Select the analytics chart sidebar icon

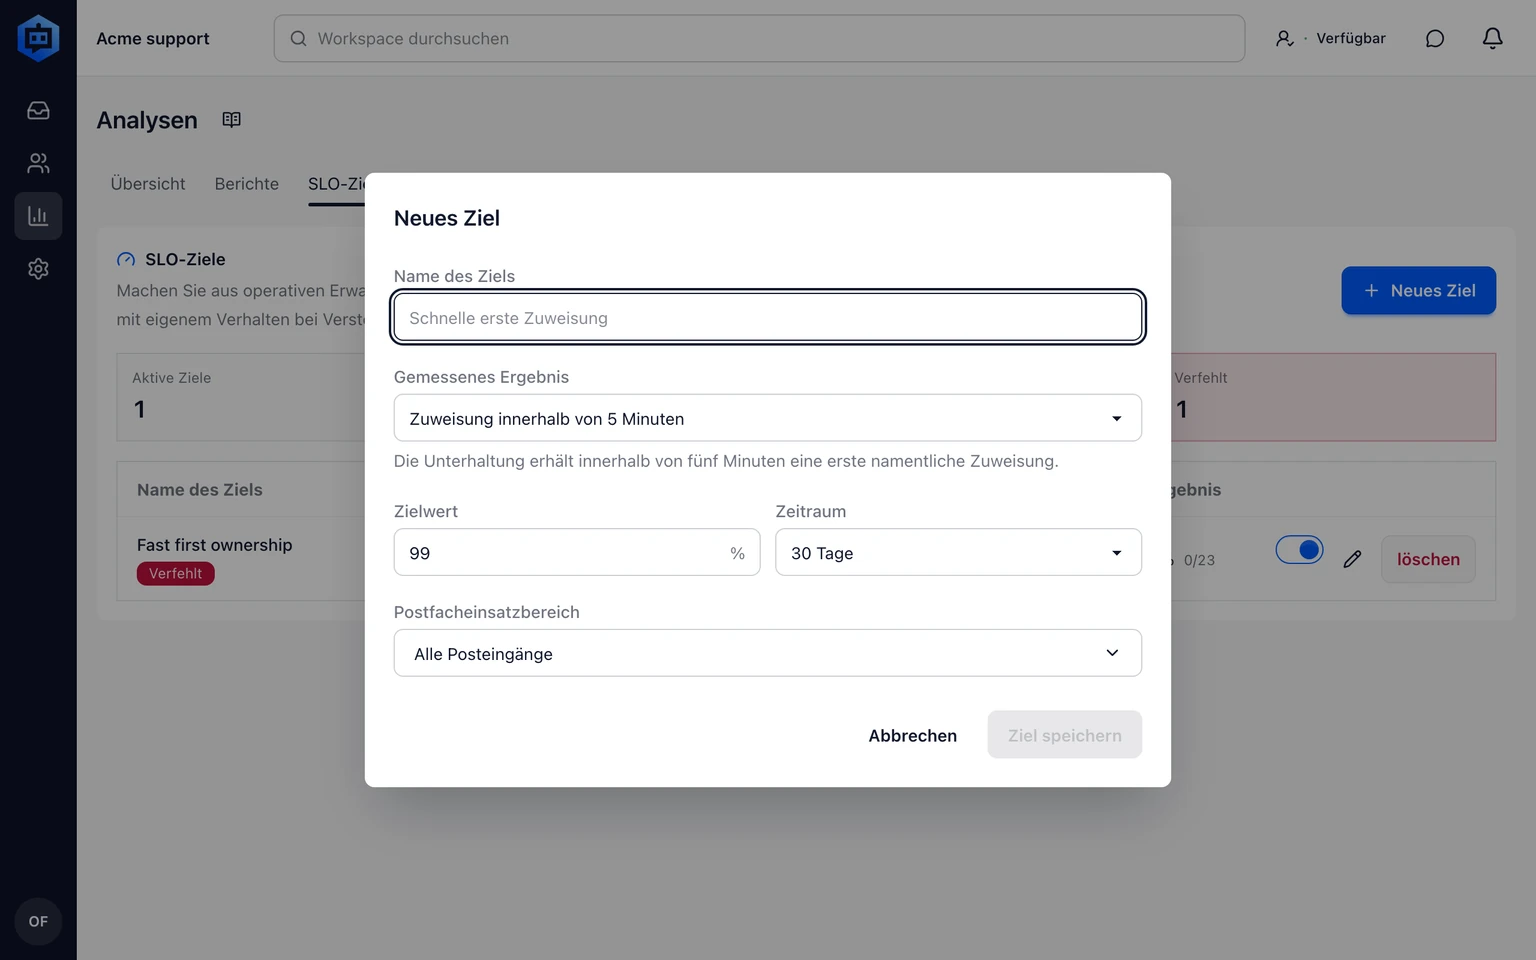38,216
